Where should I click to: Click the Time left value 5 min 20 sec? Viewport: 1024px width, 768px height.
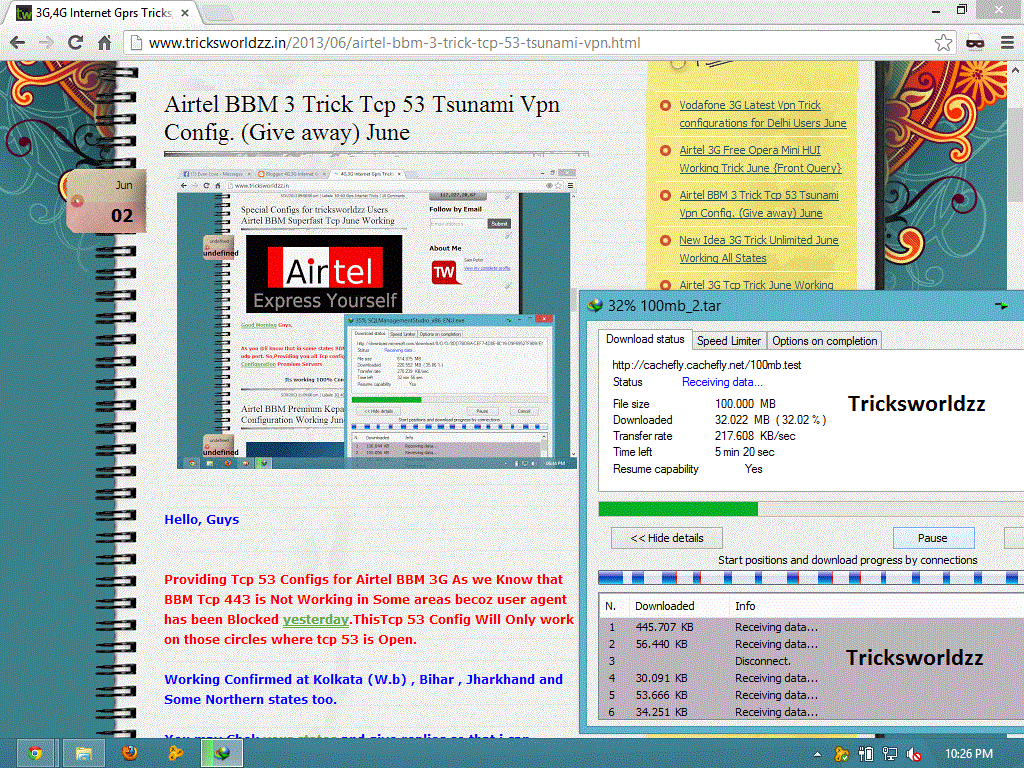coord(744,452)
